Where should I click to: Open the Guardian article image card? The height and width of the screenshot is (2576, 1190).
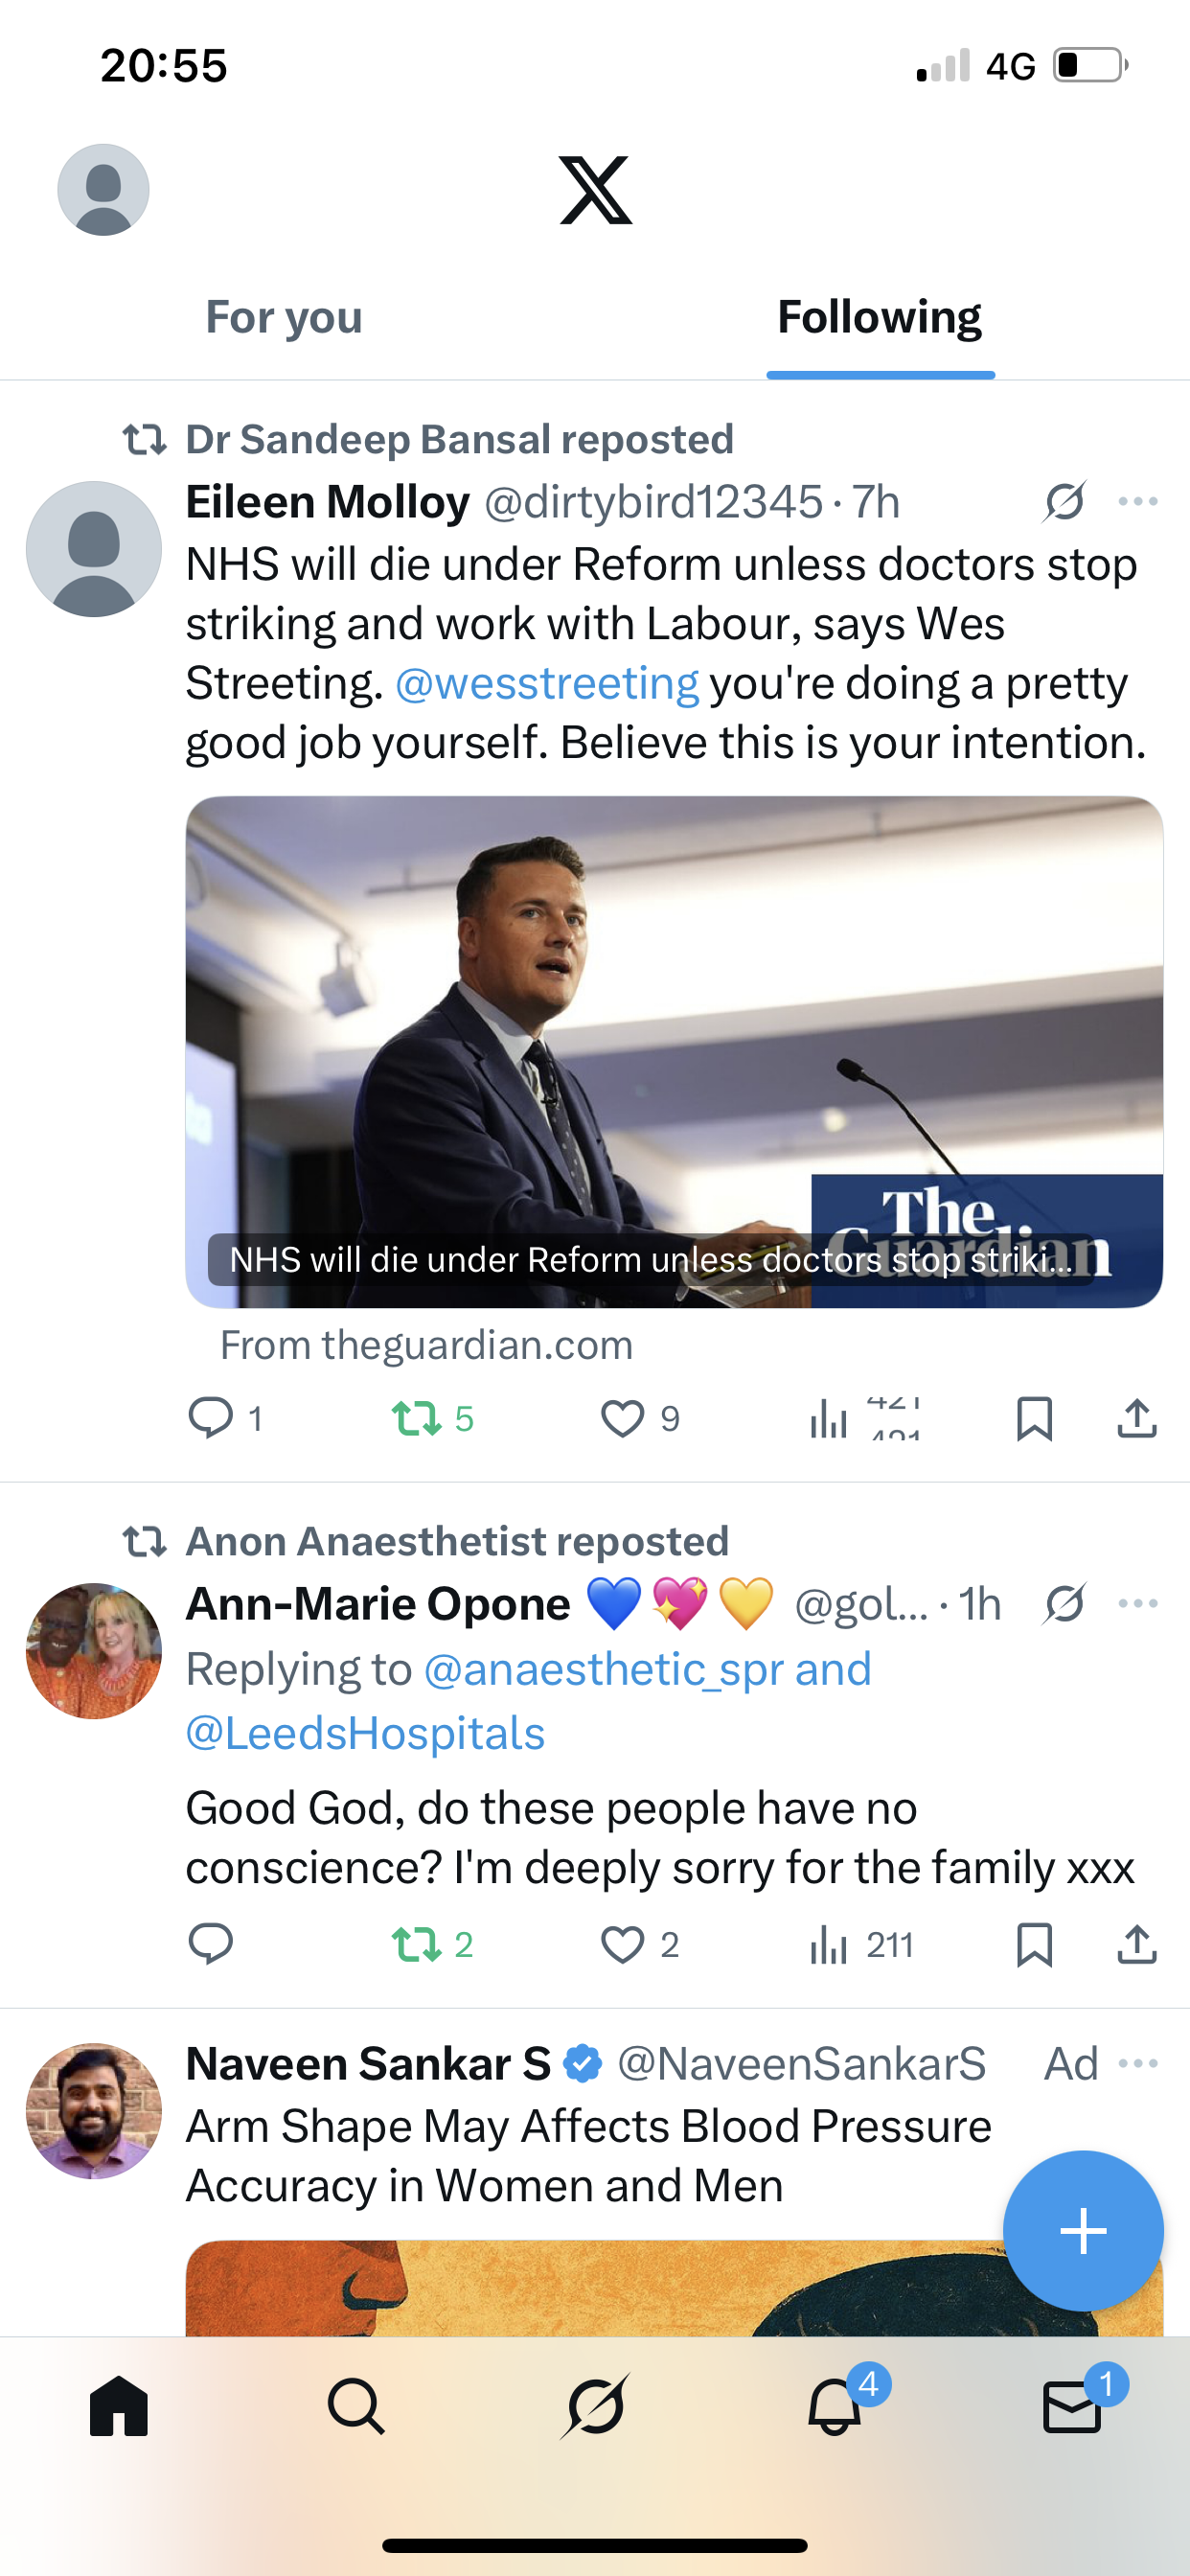click(674, 1050)
